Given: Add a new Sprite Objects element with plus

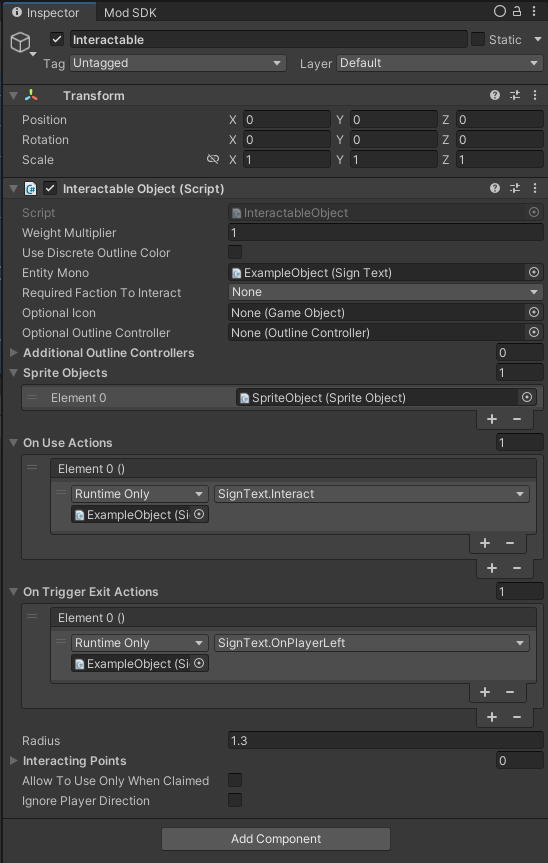Looking at the screenshot, I should tap(492, 419).
